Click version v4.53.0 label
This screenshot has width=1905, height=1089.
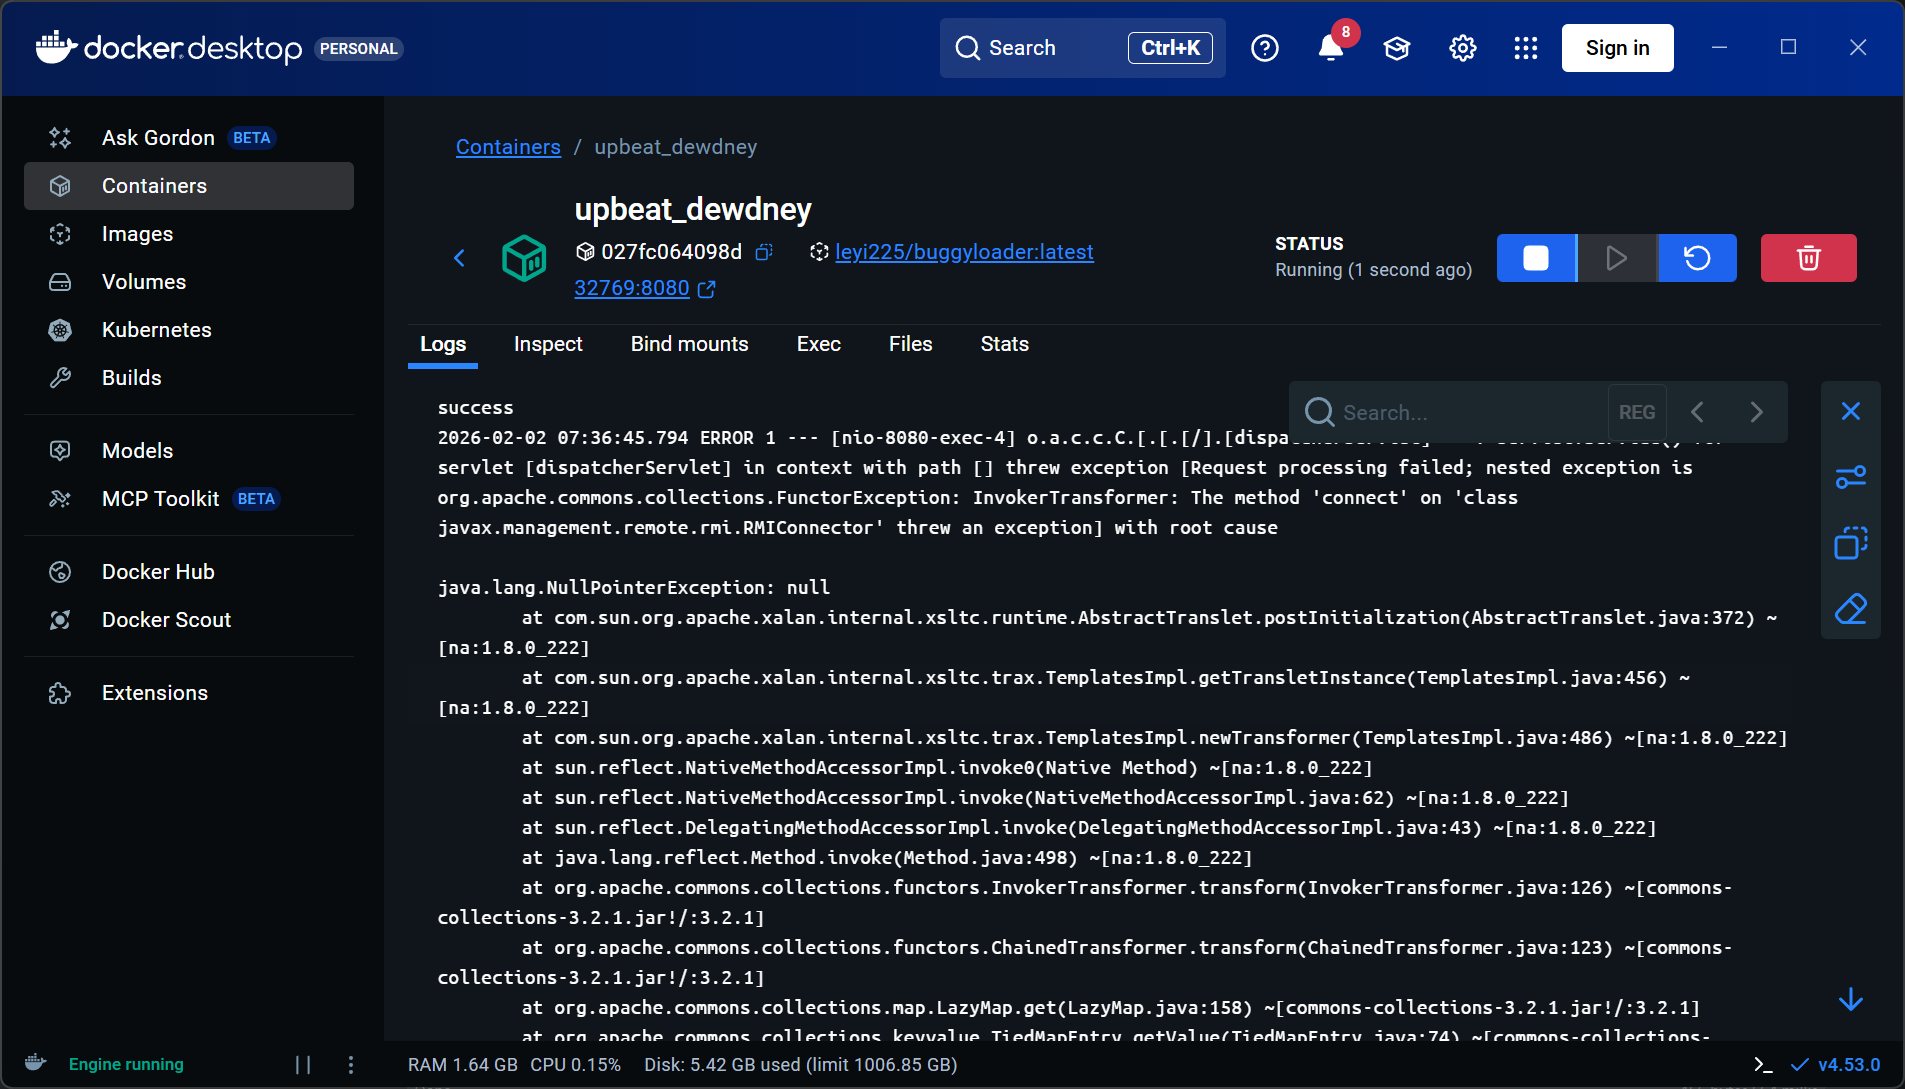point(1848,1065)
